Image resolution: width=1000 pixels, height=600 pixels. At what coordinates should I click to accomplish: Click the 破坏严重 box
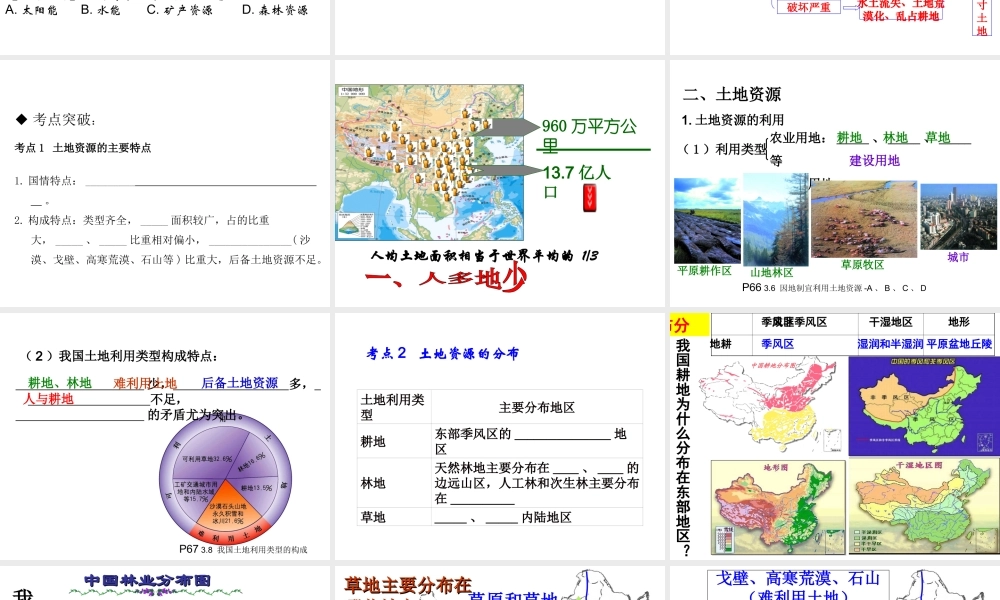(x=809, y=7)
